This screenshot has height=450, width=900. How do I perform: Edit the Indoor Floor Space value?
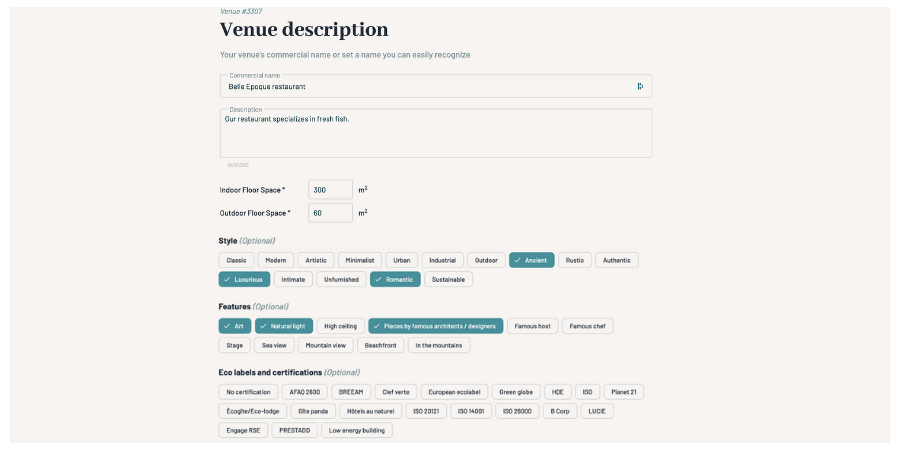(x=330, y=189)
